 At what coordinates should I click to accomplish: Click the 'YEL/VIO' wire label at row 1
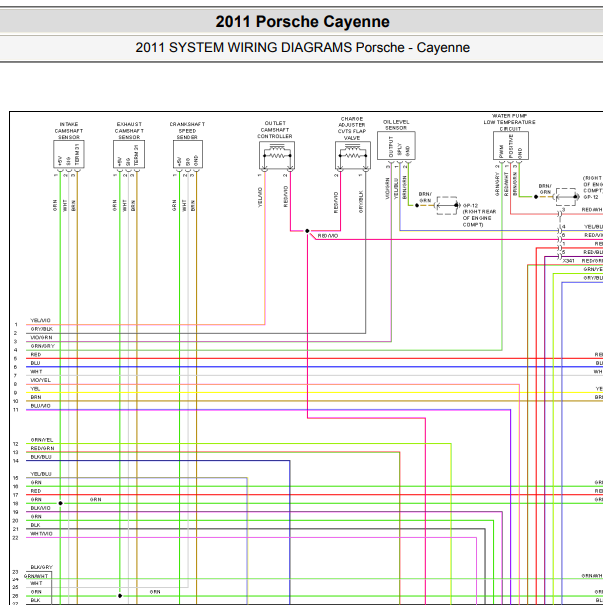tap(41, 321)
